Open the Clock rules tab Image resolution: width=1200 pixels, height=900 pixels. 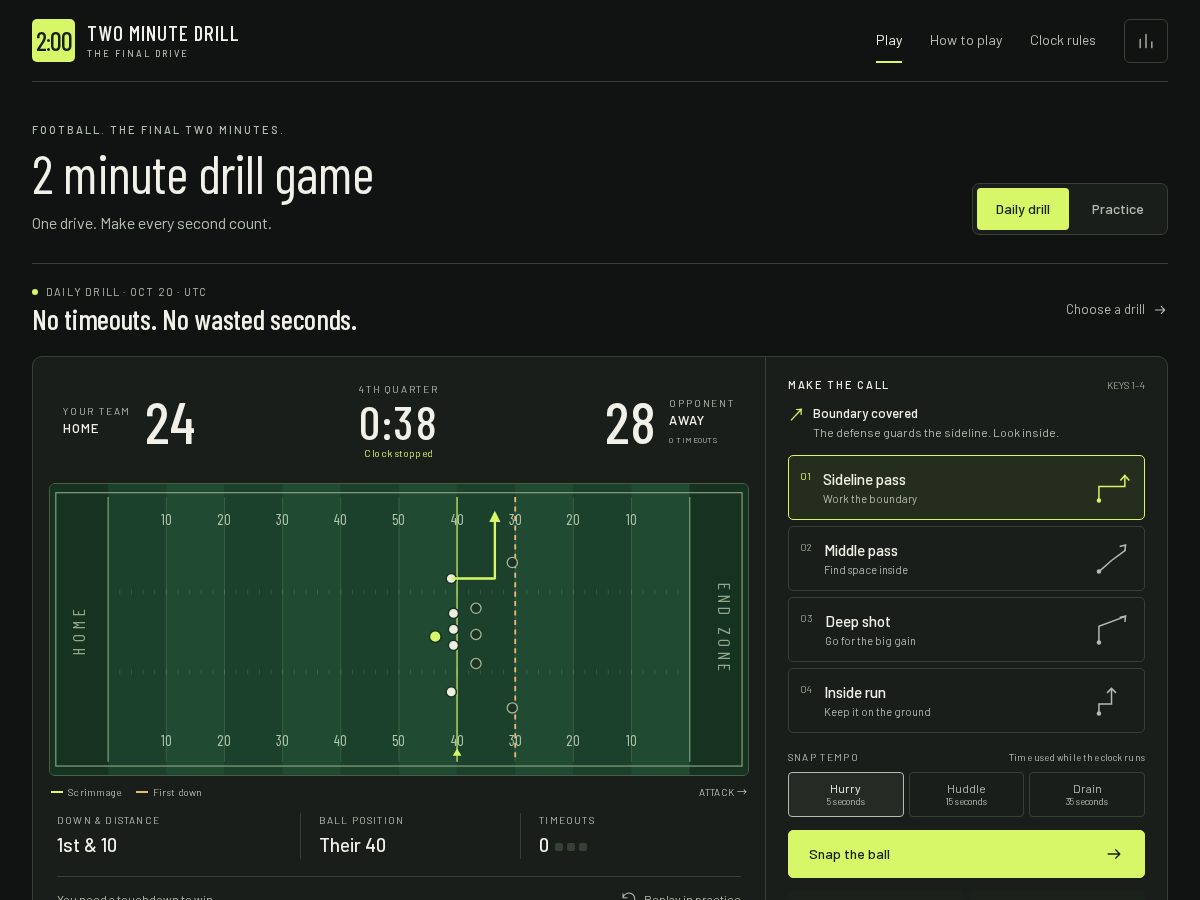(x=1063, y=40)
